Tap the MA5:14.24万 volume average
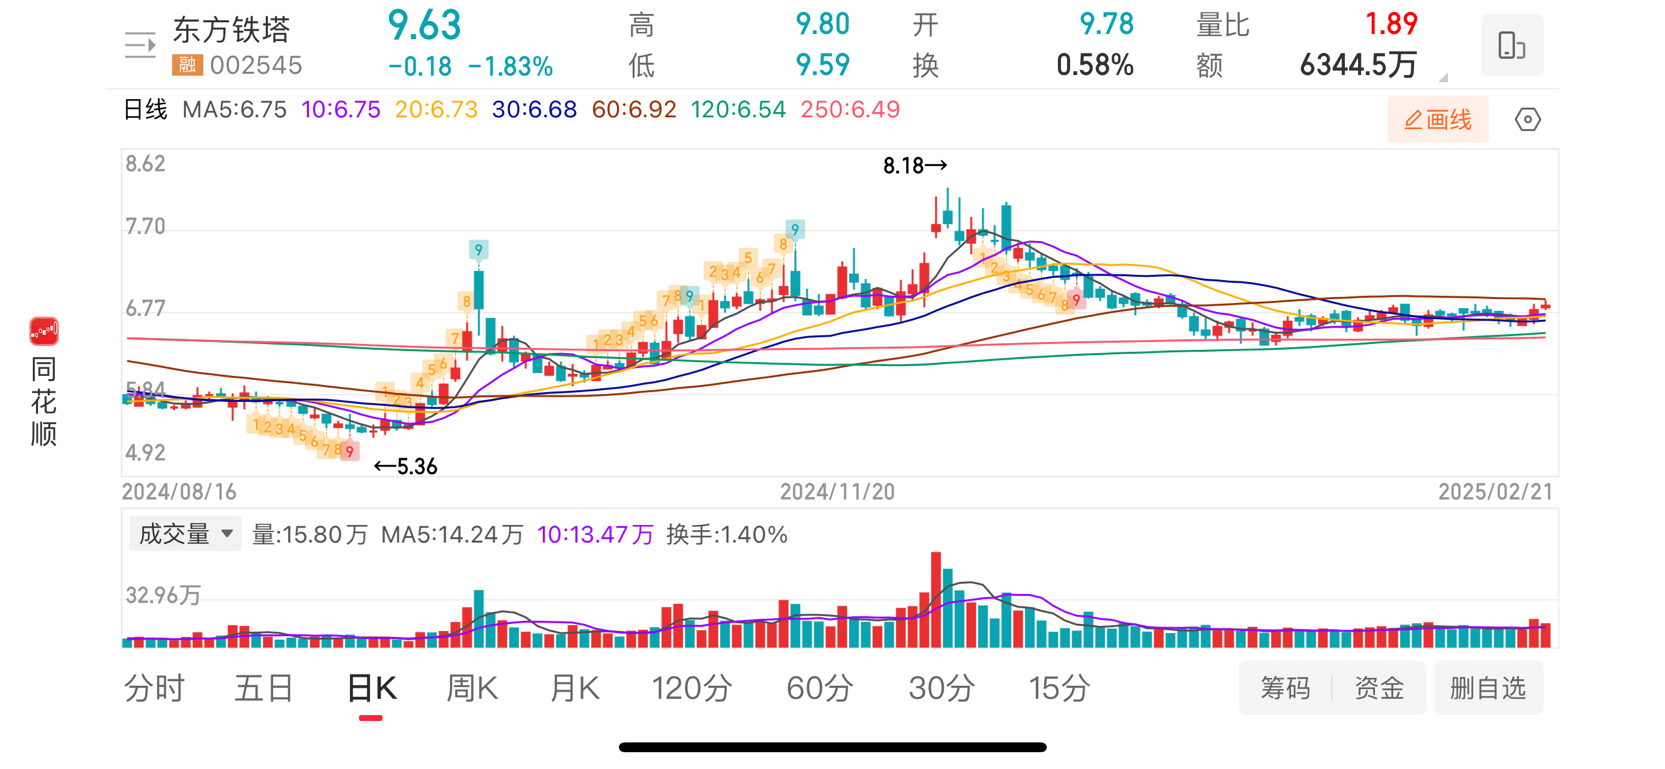The width and height of the screenshot is (1665, 769). (452, 535)
